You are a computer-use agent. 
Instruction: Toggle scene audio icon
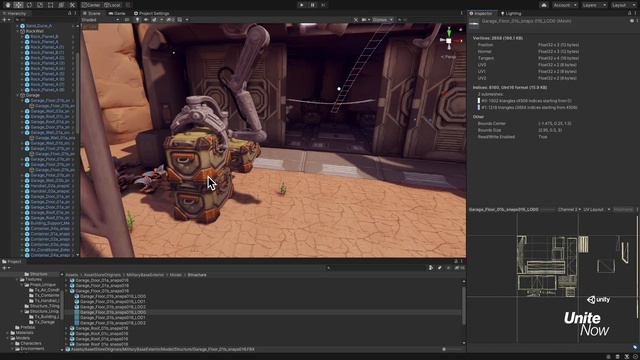[x=145, y=20]
